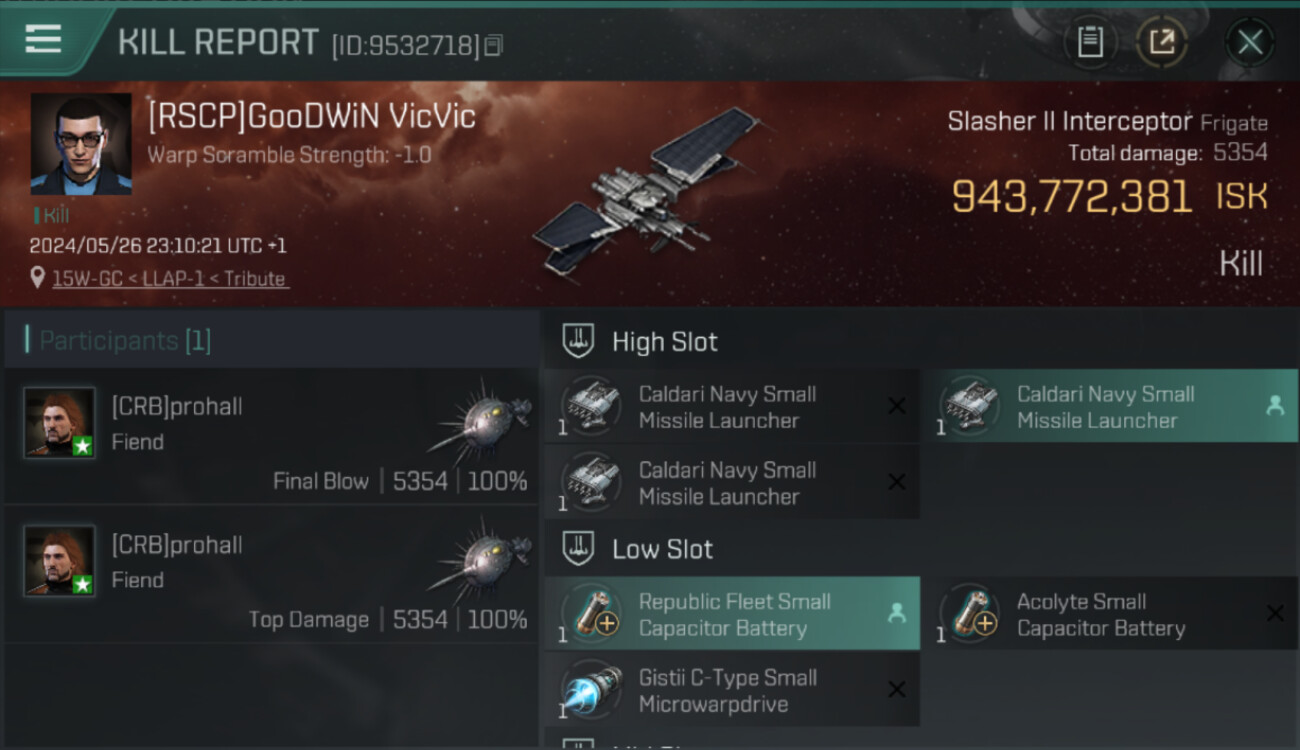Click the Low Slot section icon
The width and height of the screenshot is (1300, 750).
click(x=579, y=548)
